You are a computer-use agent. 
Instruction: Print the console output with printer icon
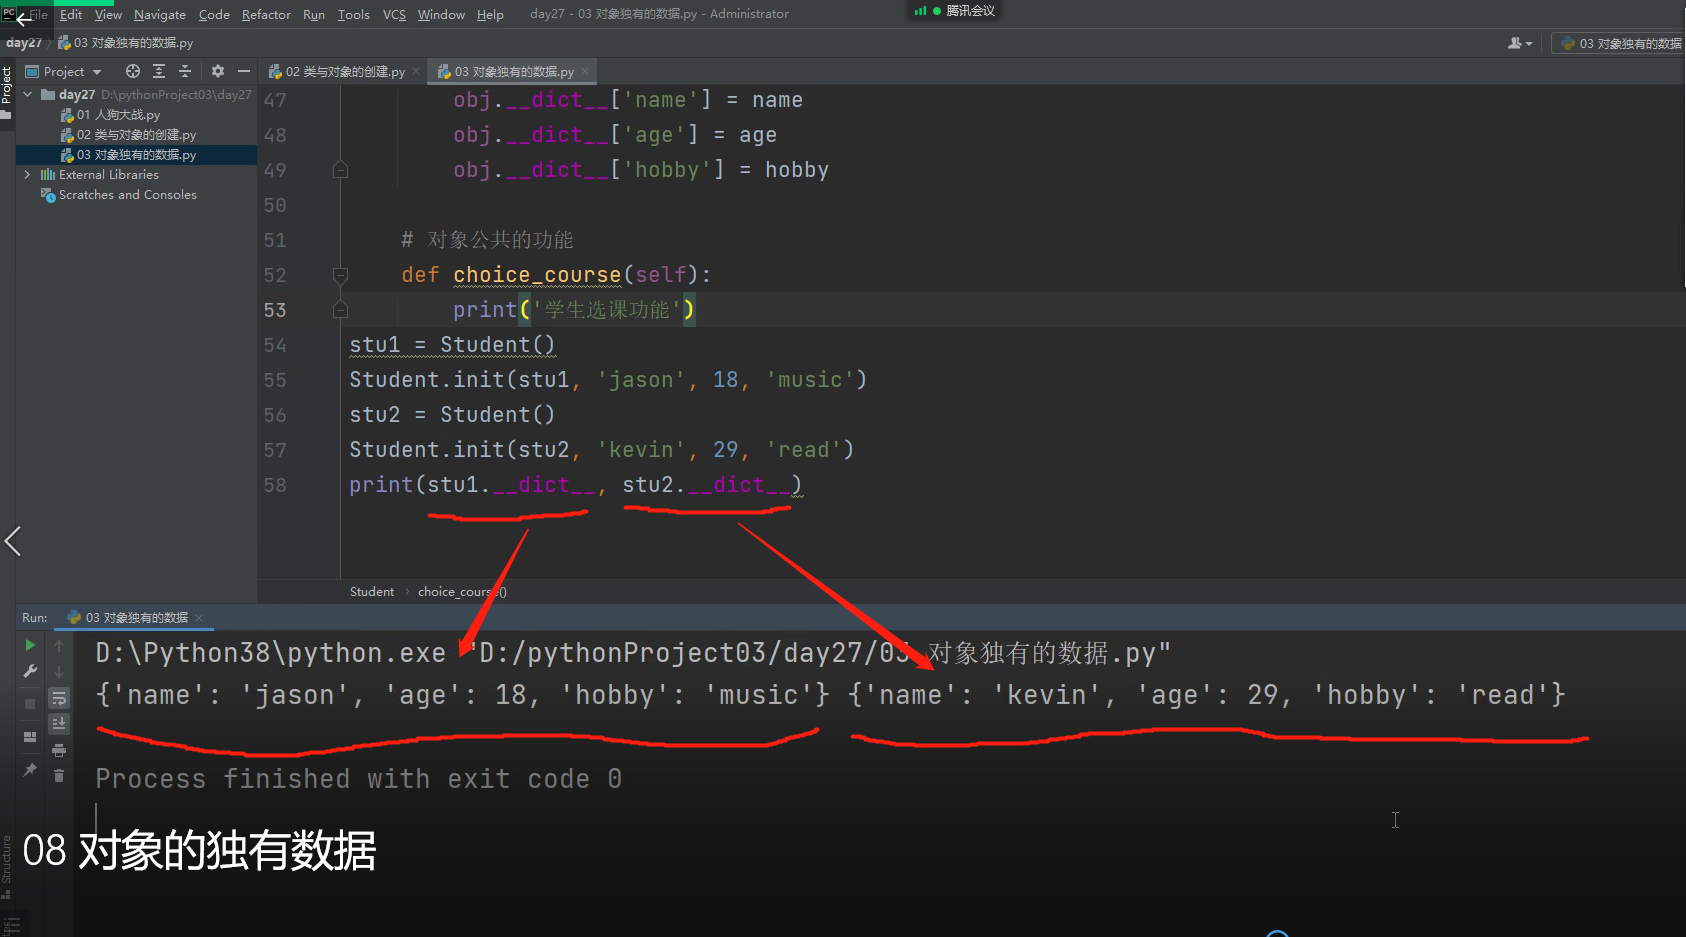59,750
